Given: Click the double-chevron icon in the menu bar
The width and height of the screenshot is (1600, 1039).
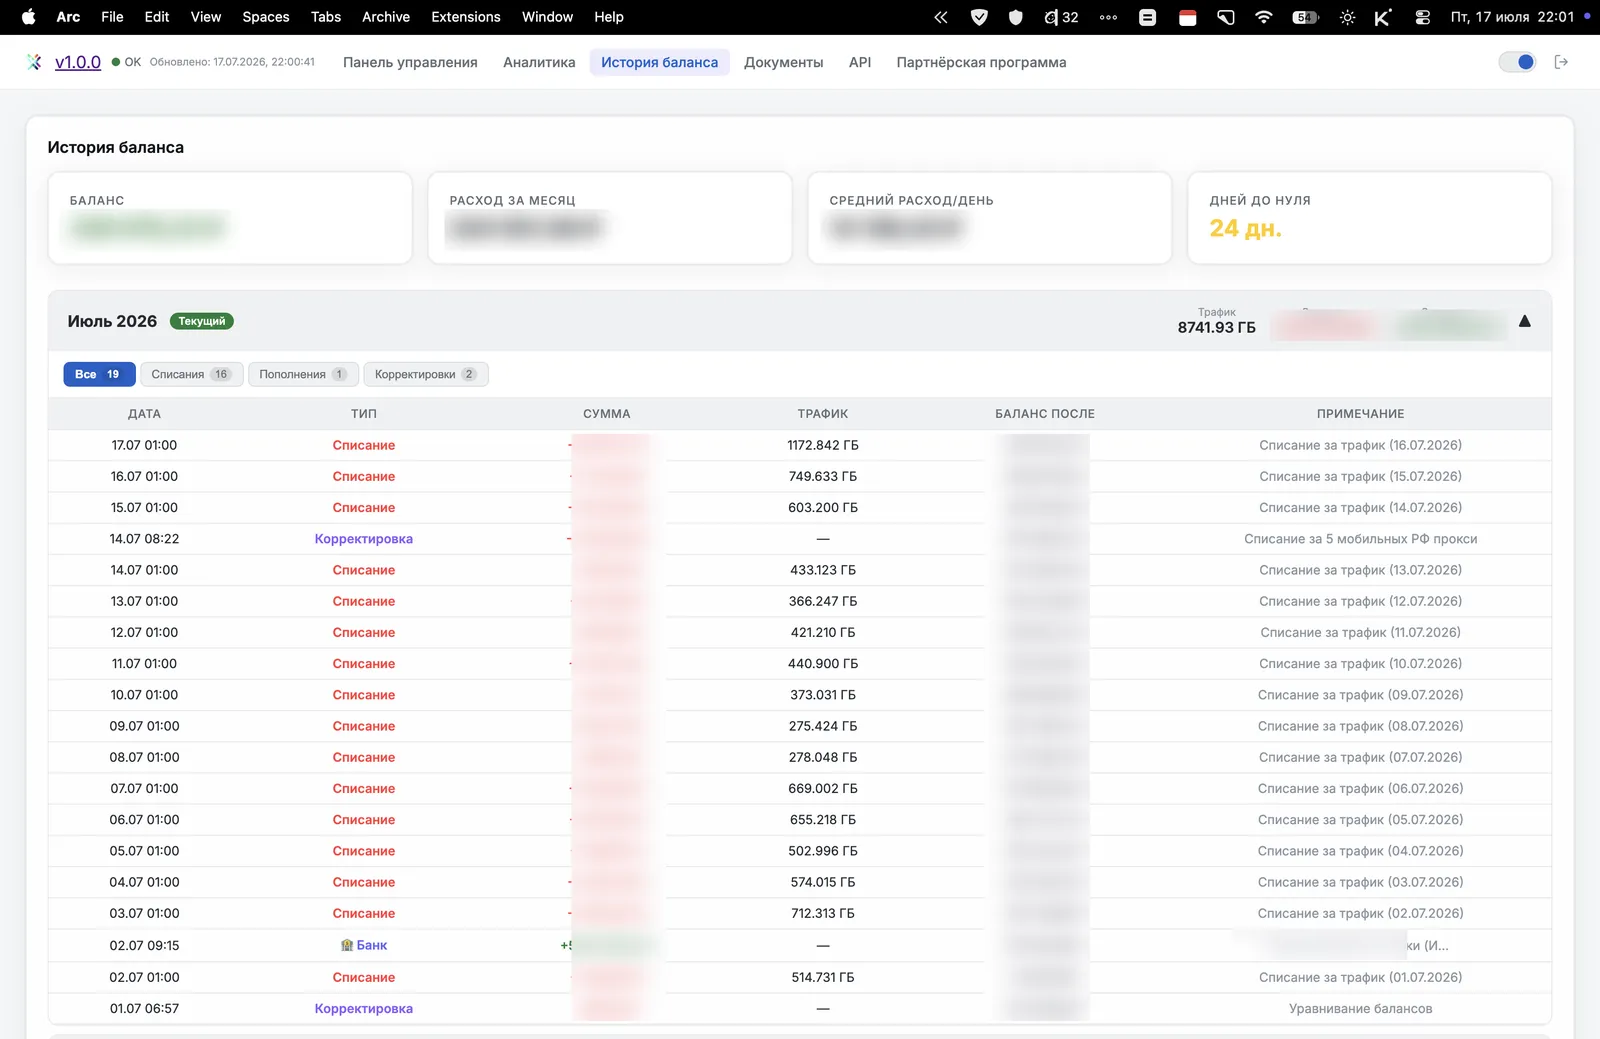Looking at the screenshot, I should point(941,17).
